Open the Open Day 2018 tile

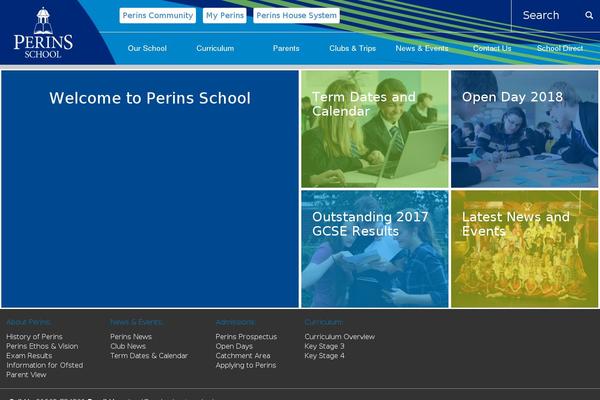tap(524, 129)
